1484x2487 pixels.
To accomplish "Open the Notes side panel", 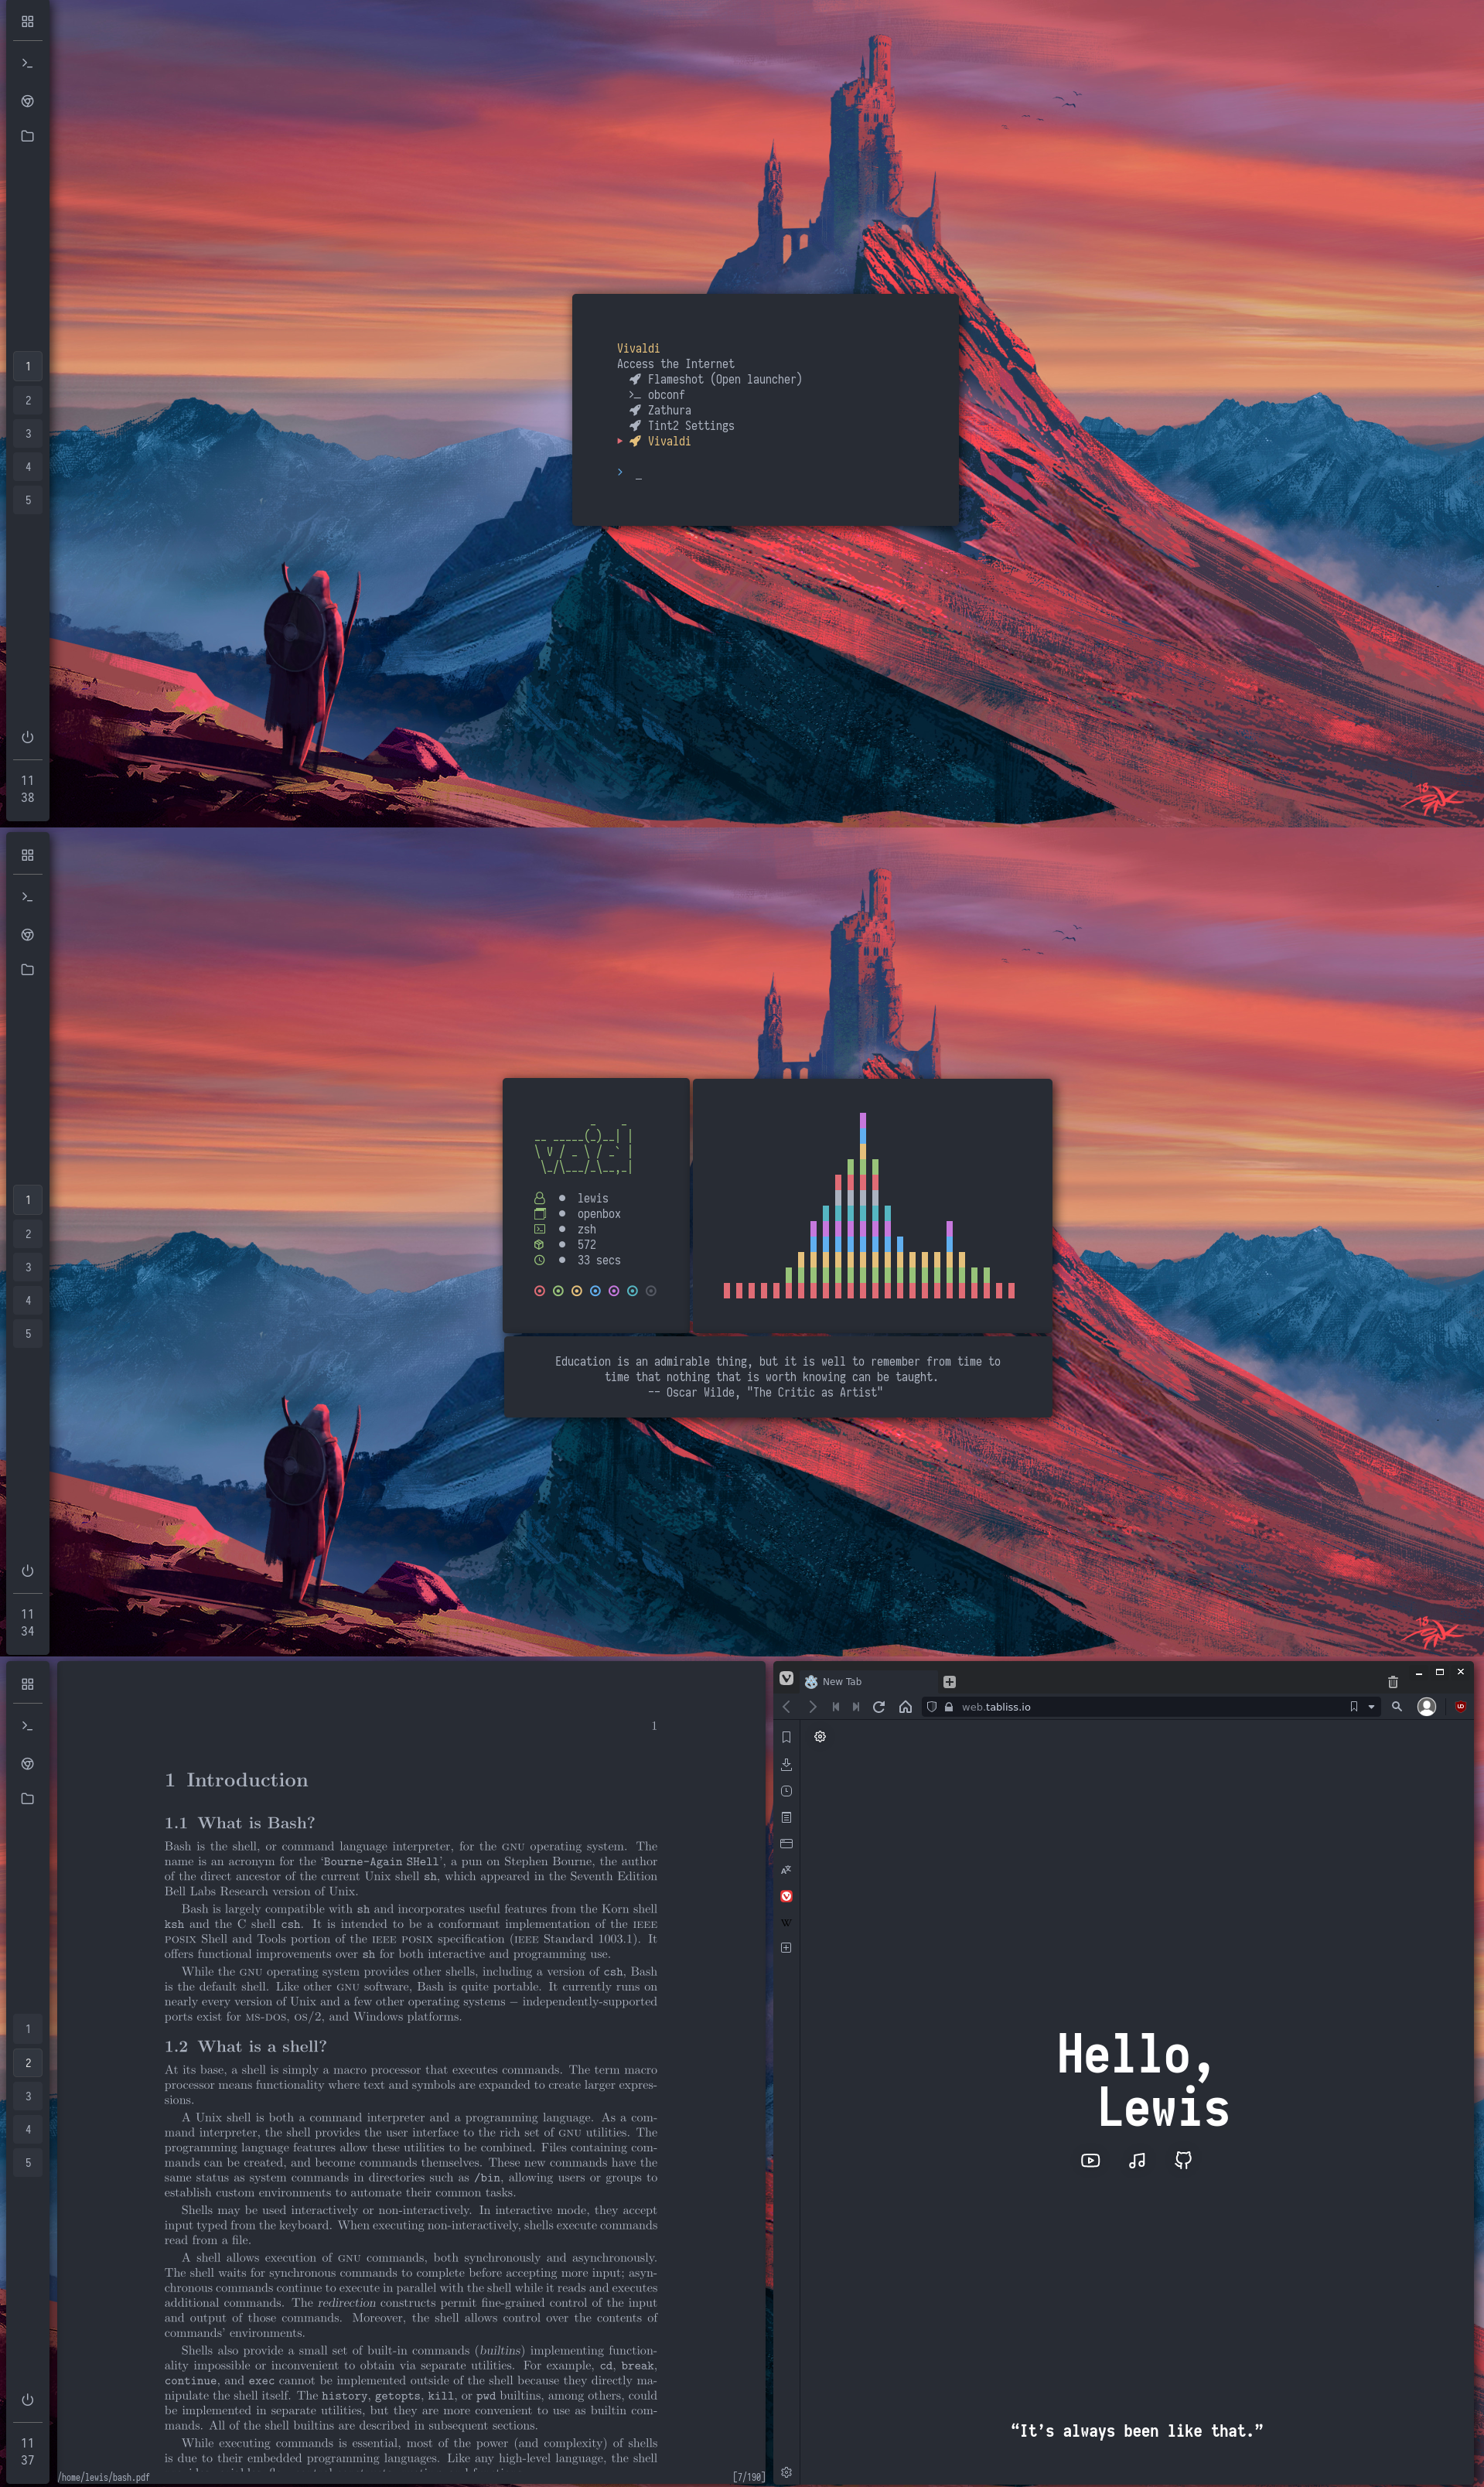I will 786,1817.
